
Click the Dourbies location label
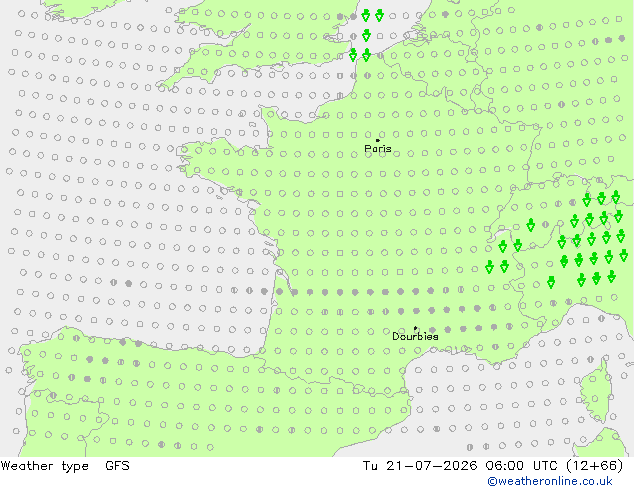[415, 336]
